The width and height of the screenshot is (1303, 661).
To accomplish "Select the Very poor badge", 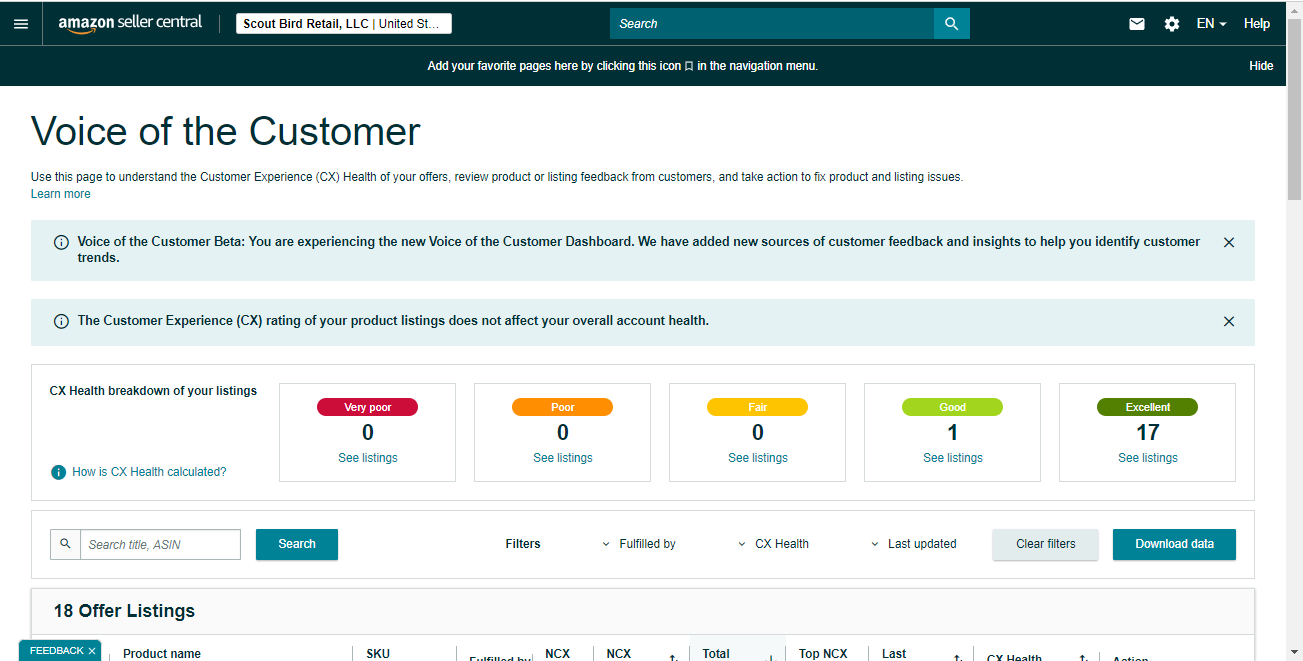I will (367, 407).
